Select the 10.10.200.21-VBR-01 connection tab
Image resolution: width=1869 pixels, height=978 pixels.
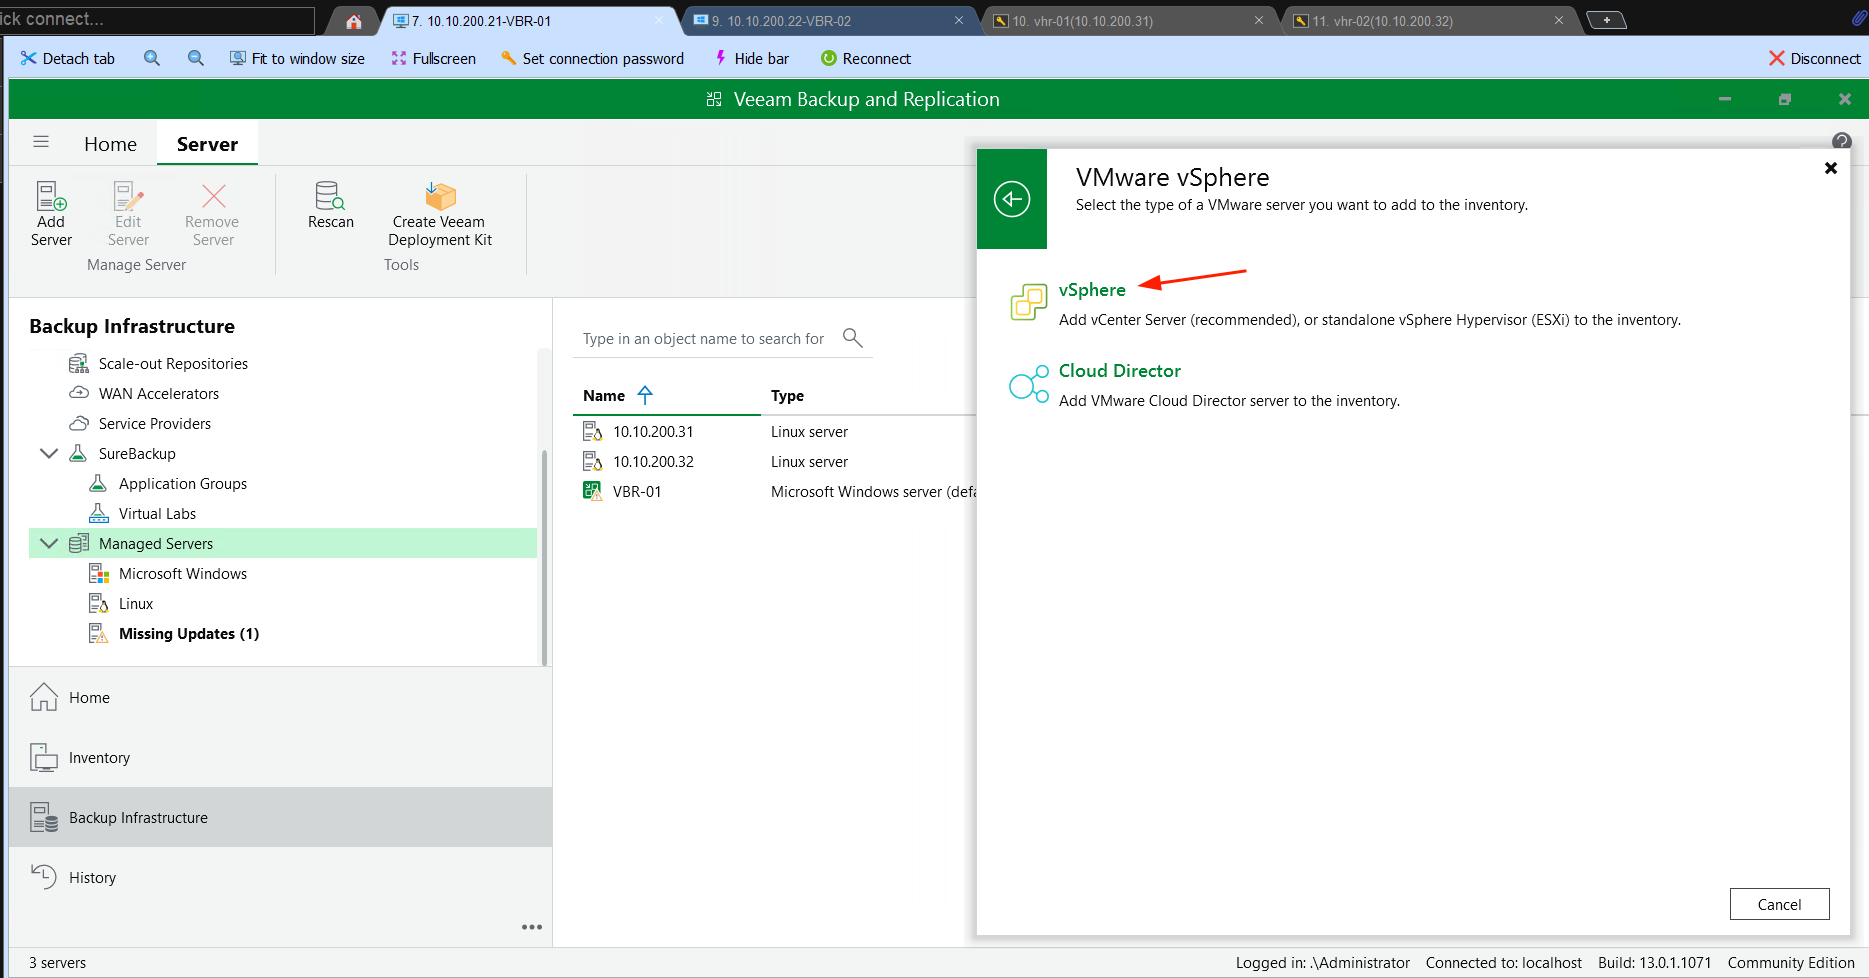(528, 21)
